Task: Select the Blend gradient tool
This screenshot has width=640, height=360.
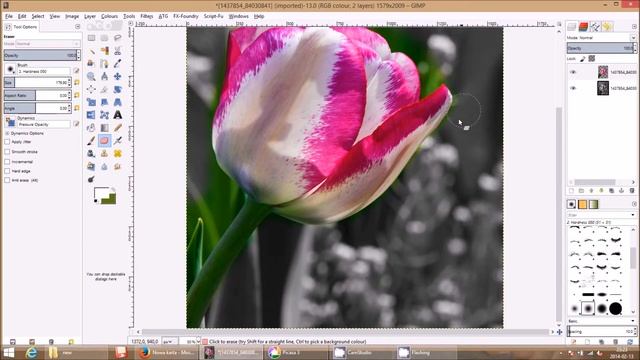Action: point(104,128)
